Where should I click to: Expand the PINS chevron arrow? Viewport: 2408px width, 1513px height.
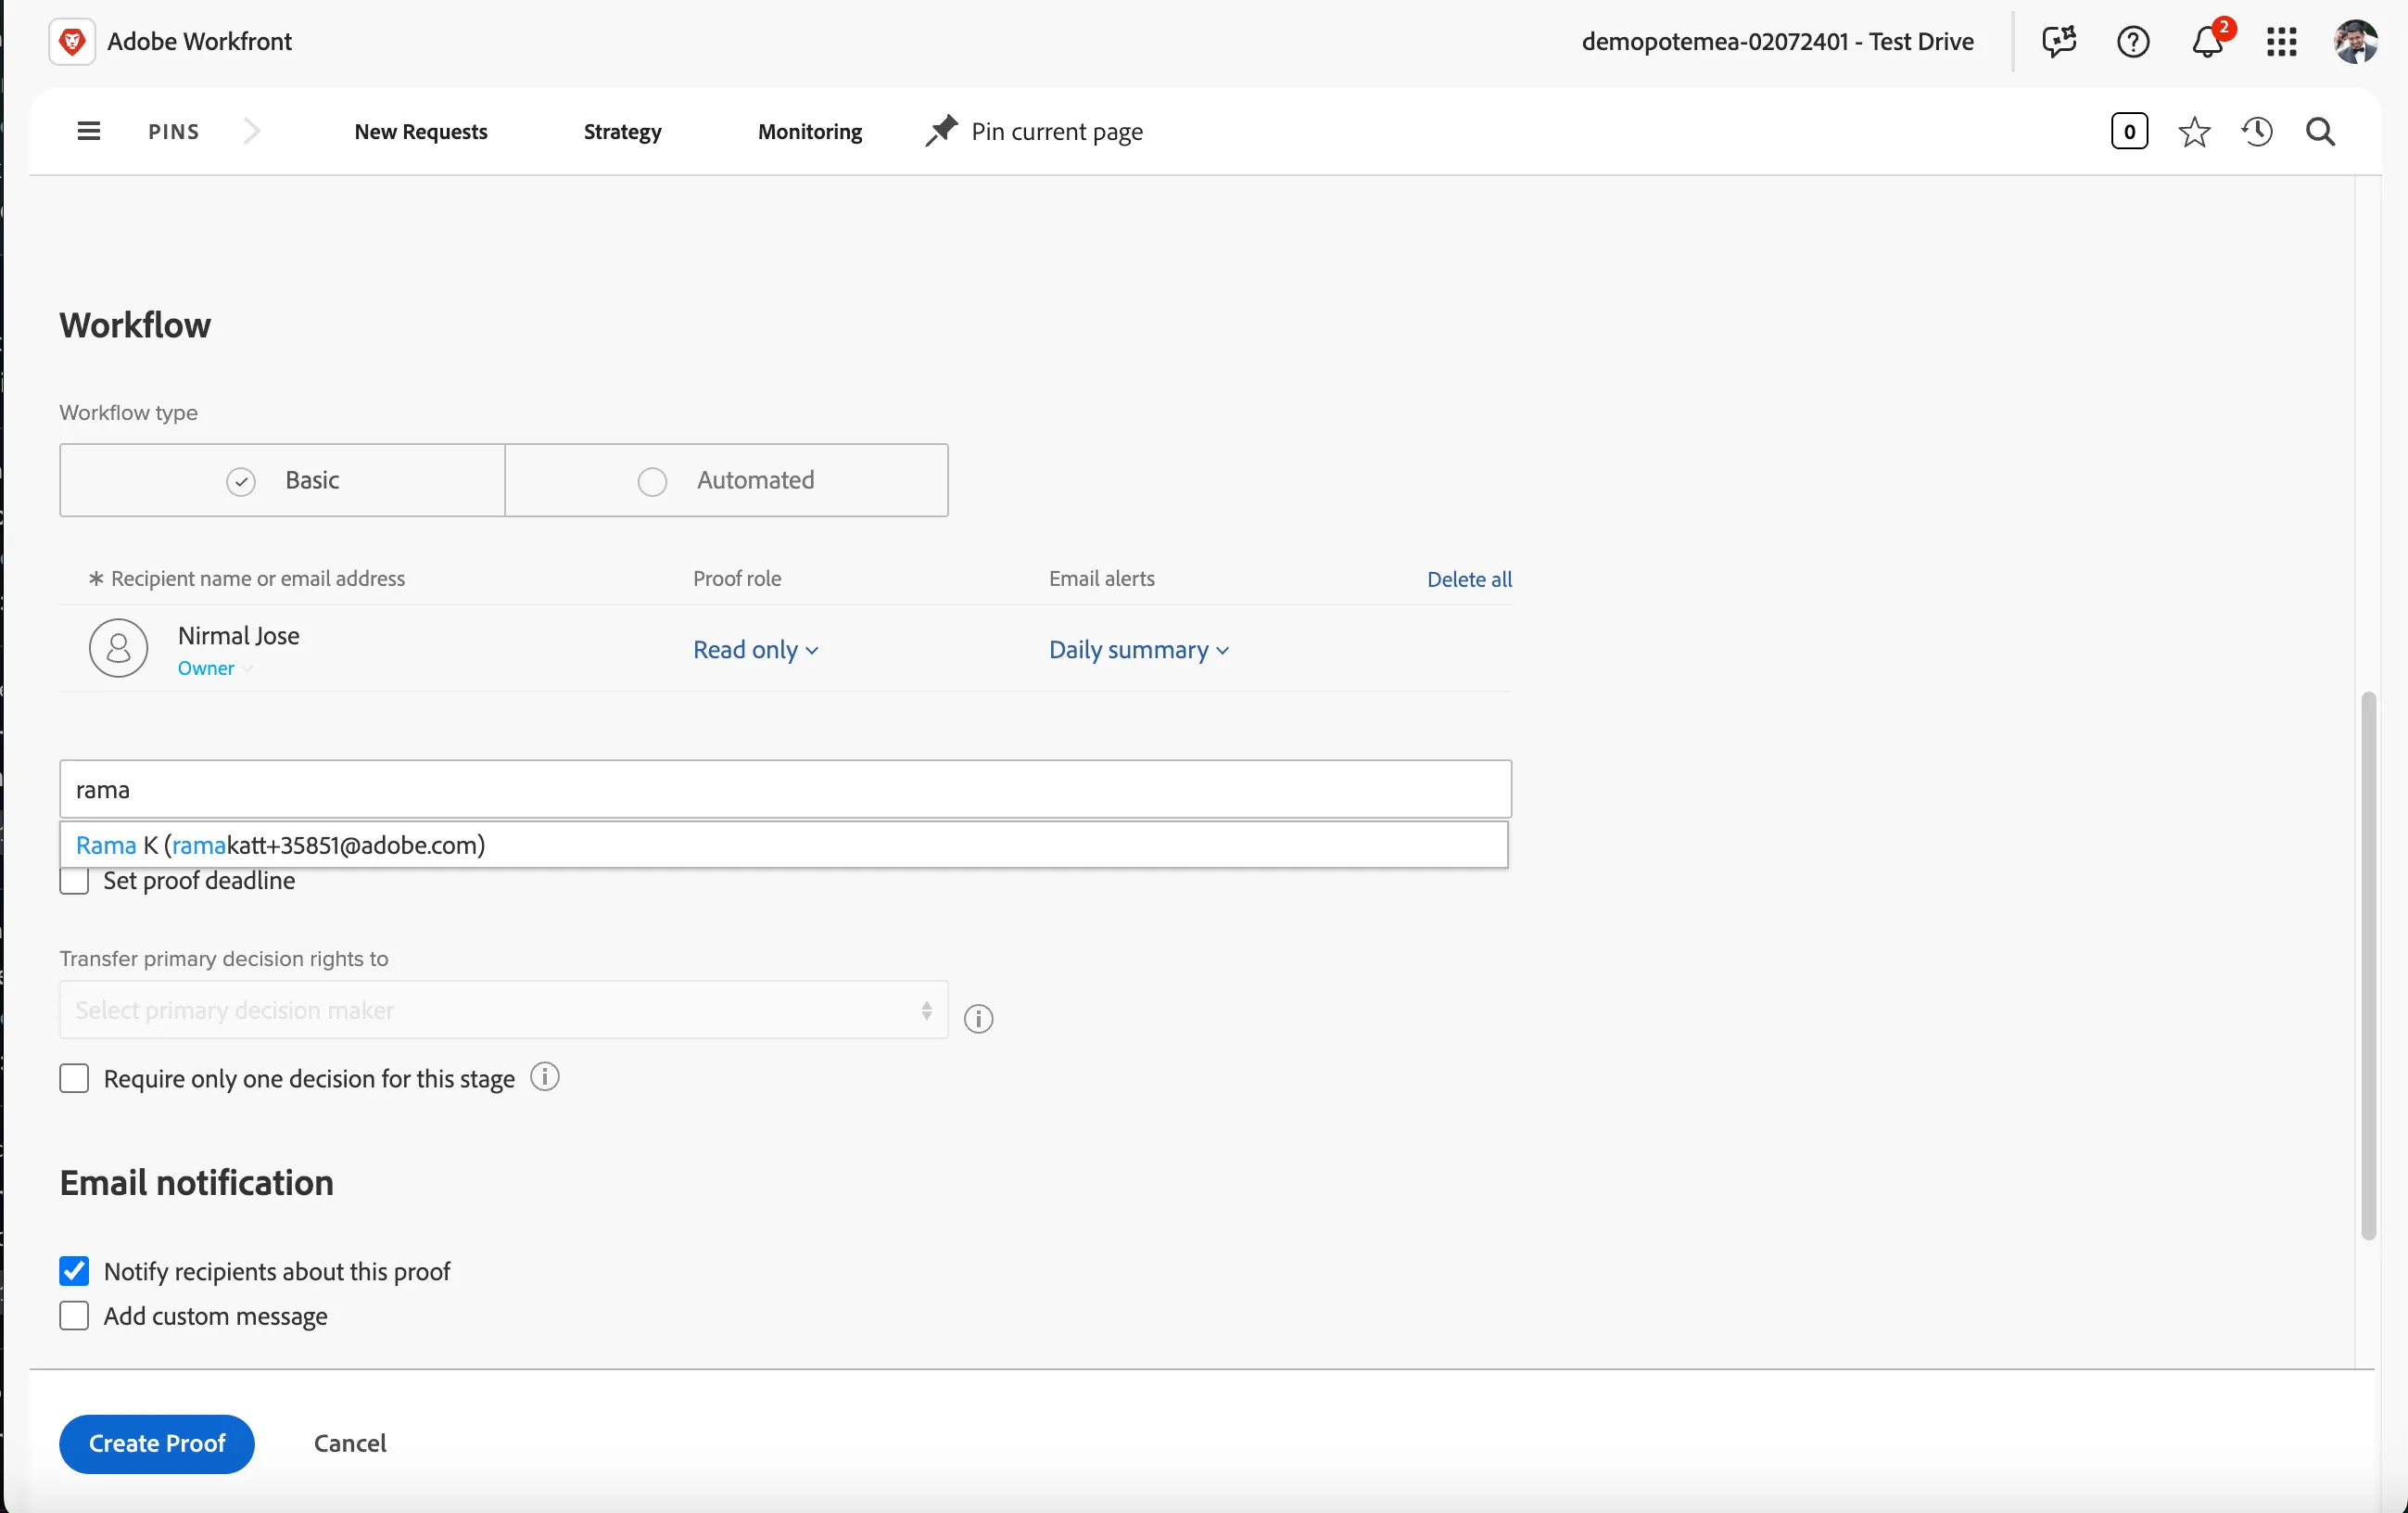pos(252,131)
